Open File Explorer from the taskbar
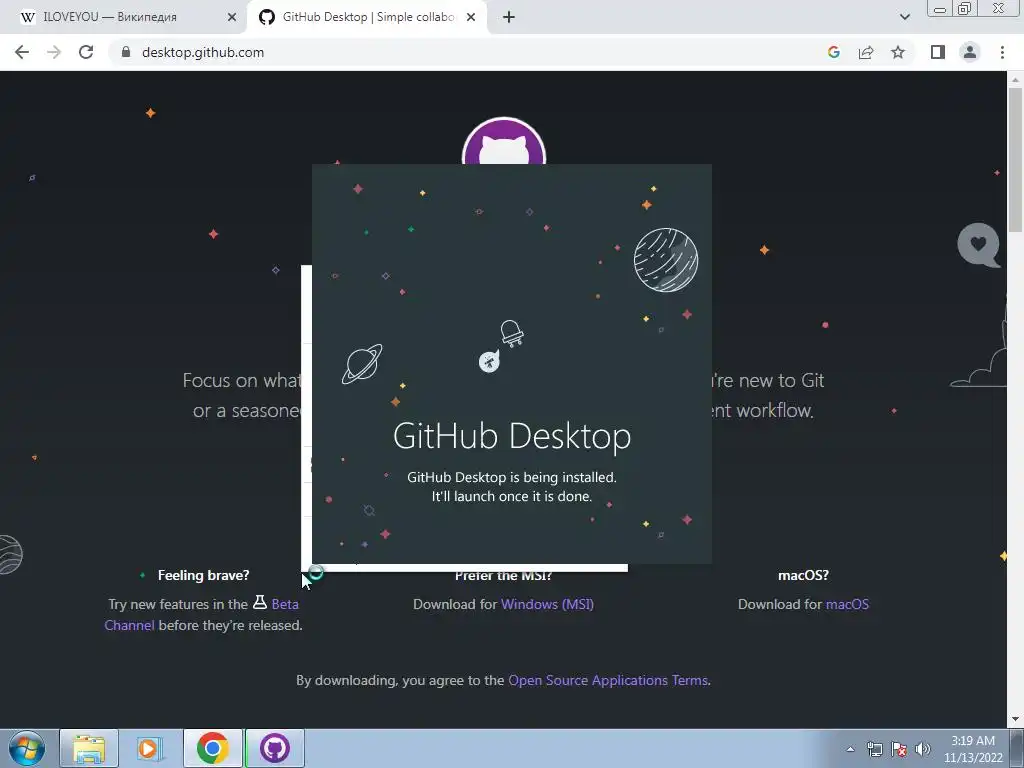Viewport: 1024px width, 768px height. pos(89,748)
